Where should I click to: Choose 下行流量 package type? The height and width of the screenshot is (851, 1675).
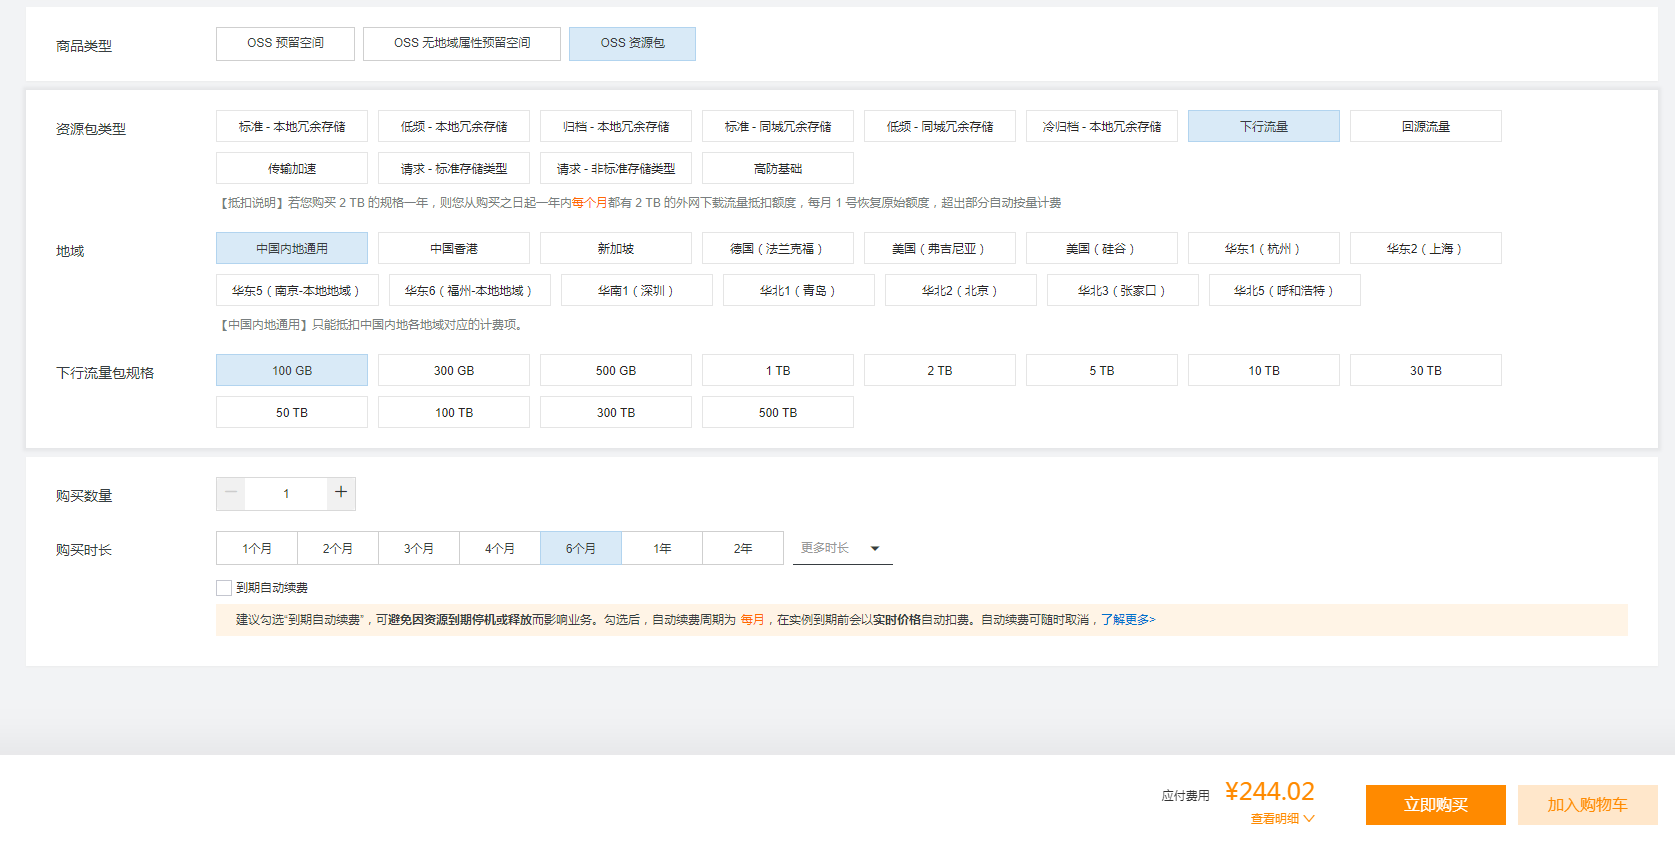[x=1264, y=126]
